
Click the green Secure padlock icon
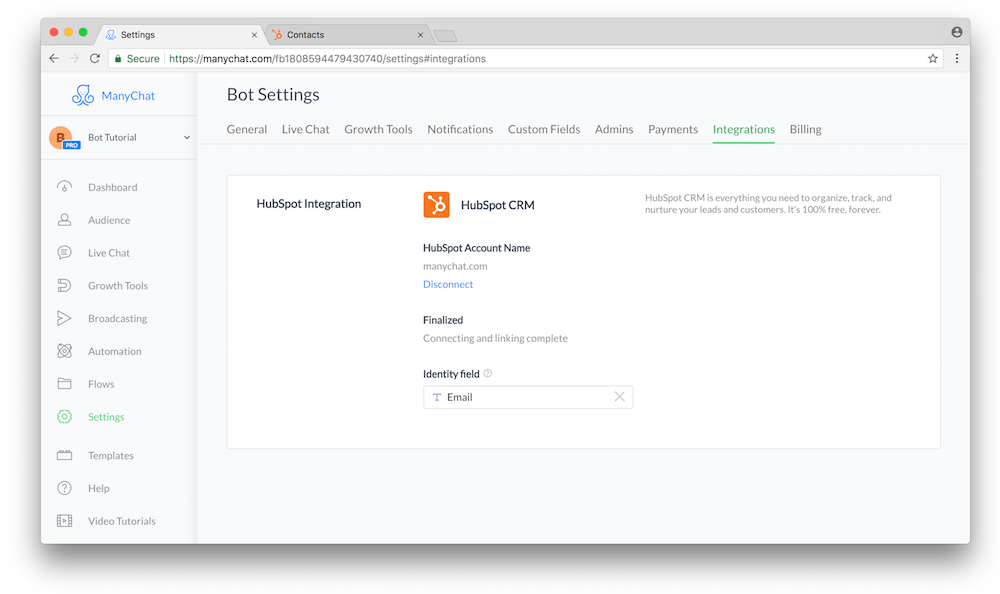point(118,59)
